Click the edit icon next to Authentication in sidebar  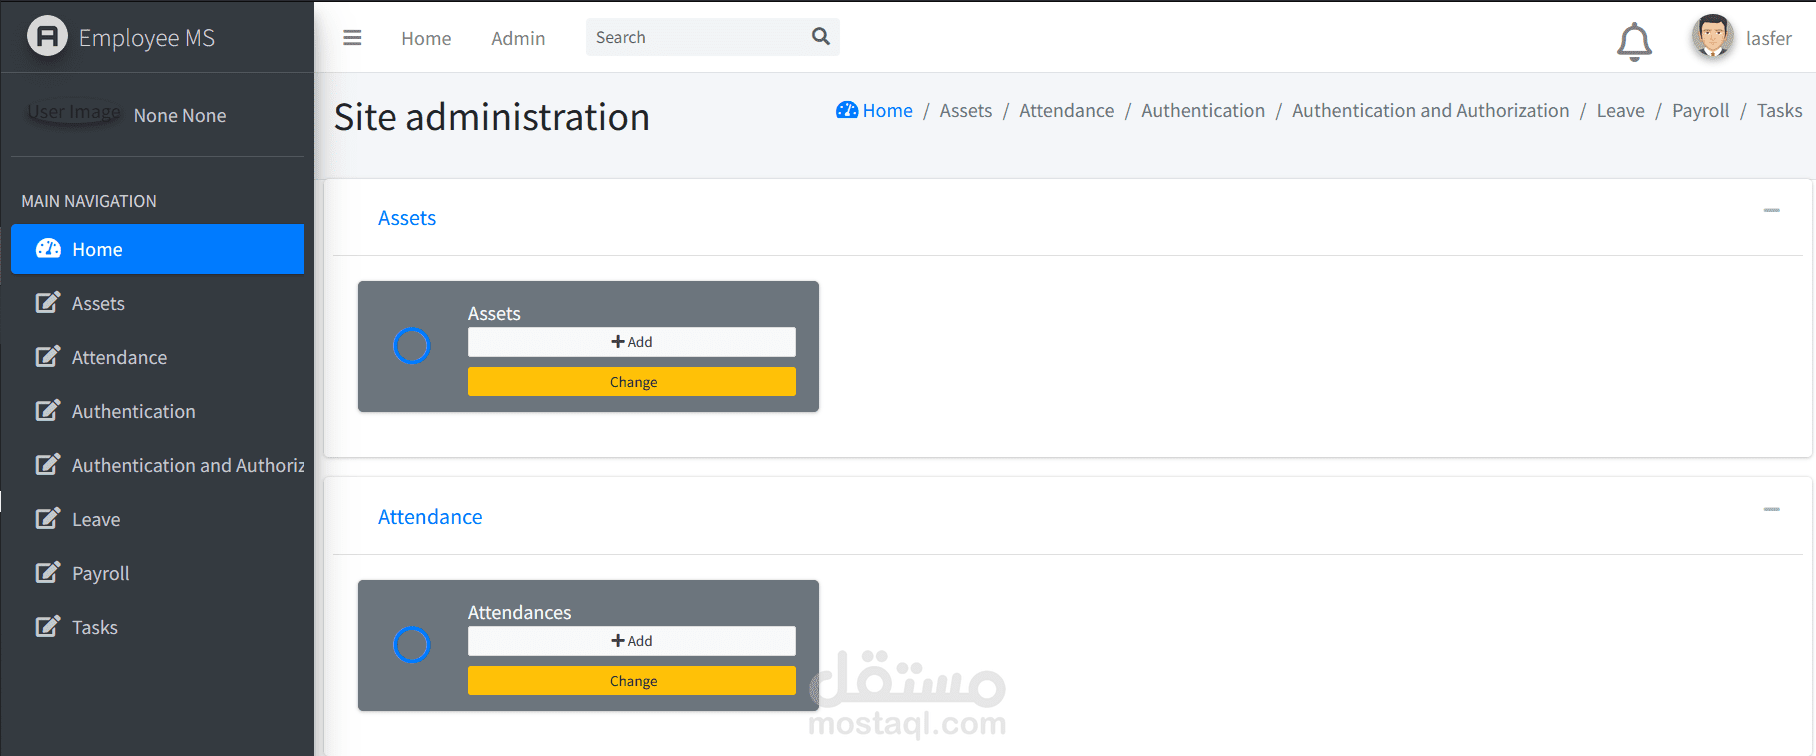click(x=48, y=410)
